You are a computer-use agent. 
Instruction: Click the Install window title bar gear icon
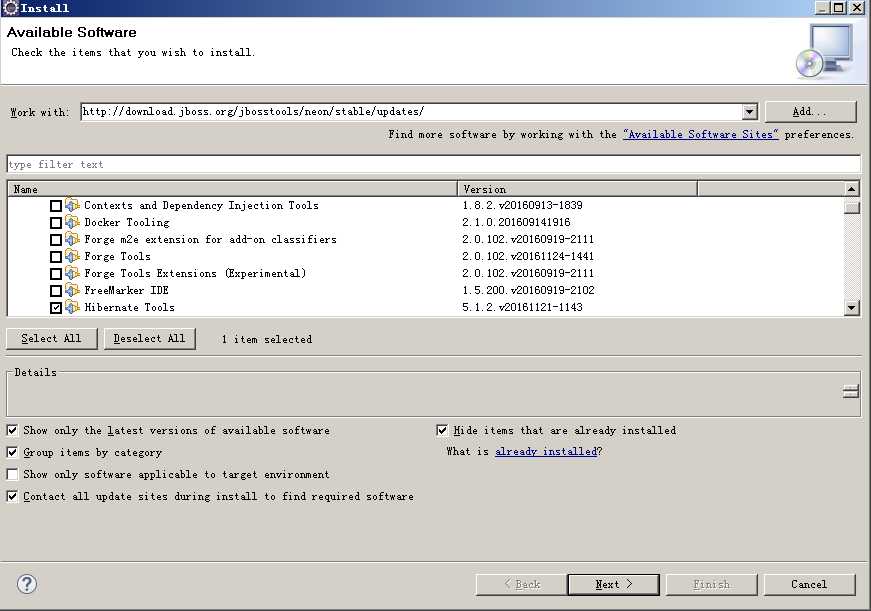pyautogui.click(x=11, y=8)
